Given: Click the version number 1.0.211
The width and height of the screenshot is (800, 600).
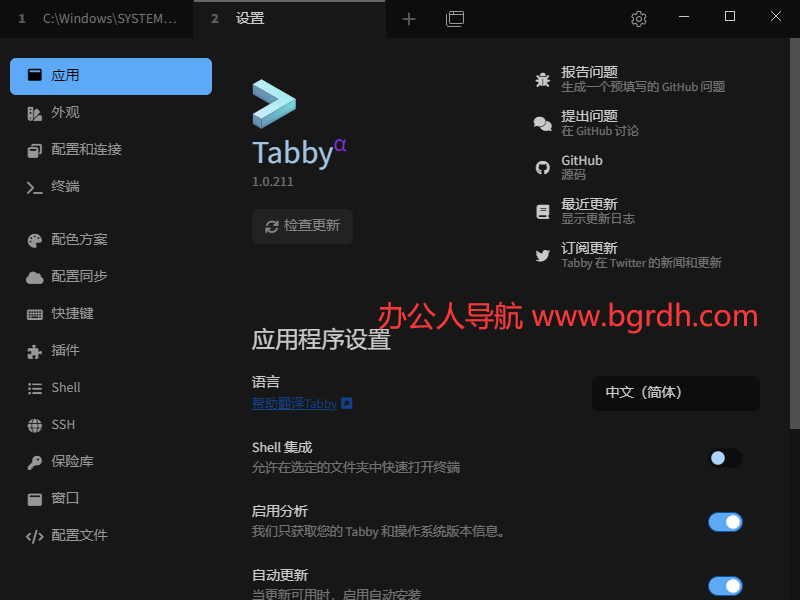Looking at the screenshot, I should [273, 182].
